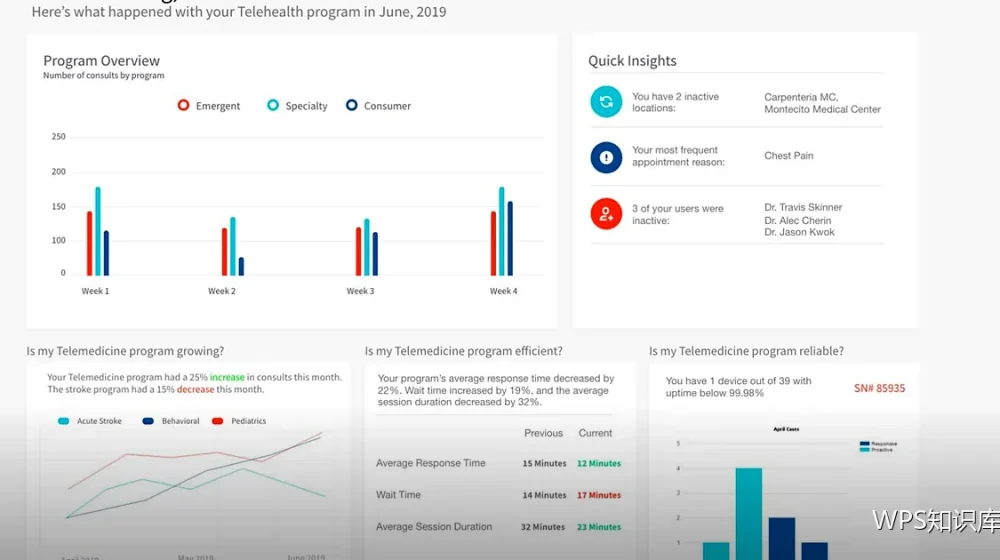
Task: Select Dr. Jason Kwok in inactive users
Action: tap(799, 232)
